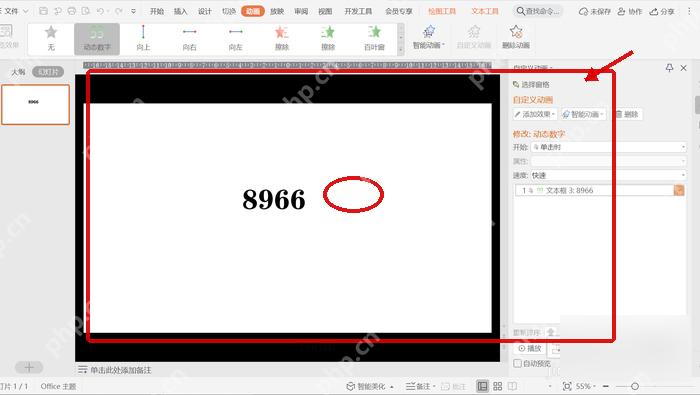The height and width of the screenshot is (395, 700).
Task: Toggle the 自动预览 checkbox
Action: click(x=517, y=363)
